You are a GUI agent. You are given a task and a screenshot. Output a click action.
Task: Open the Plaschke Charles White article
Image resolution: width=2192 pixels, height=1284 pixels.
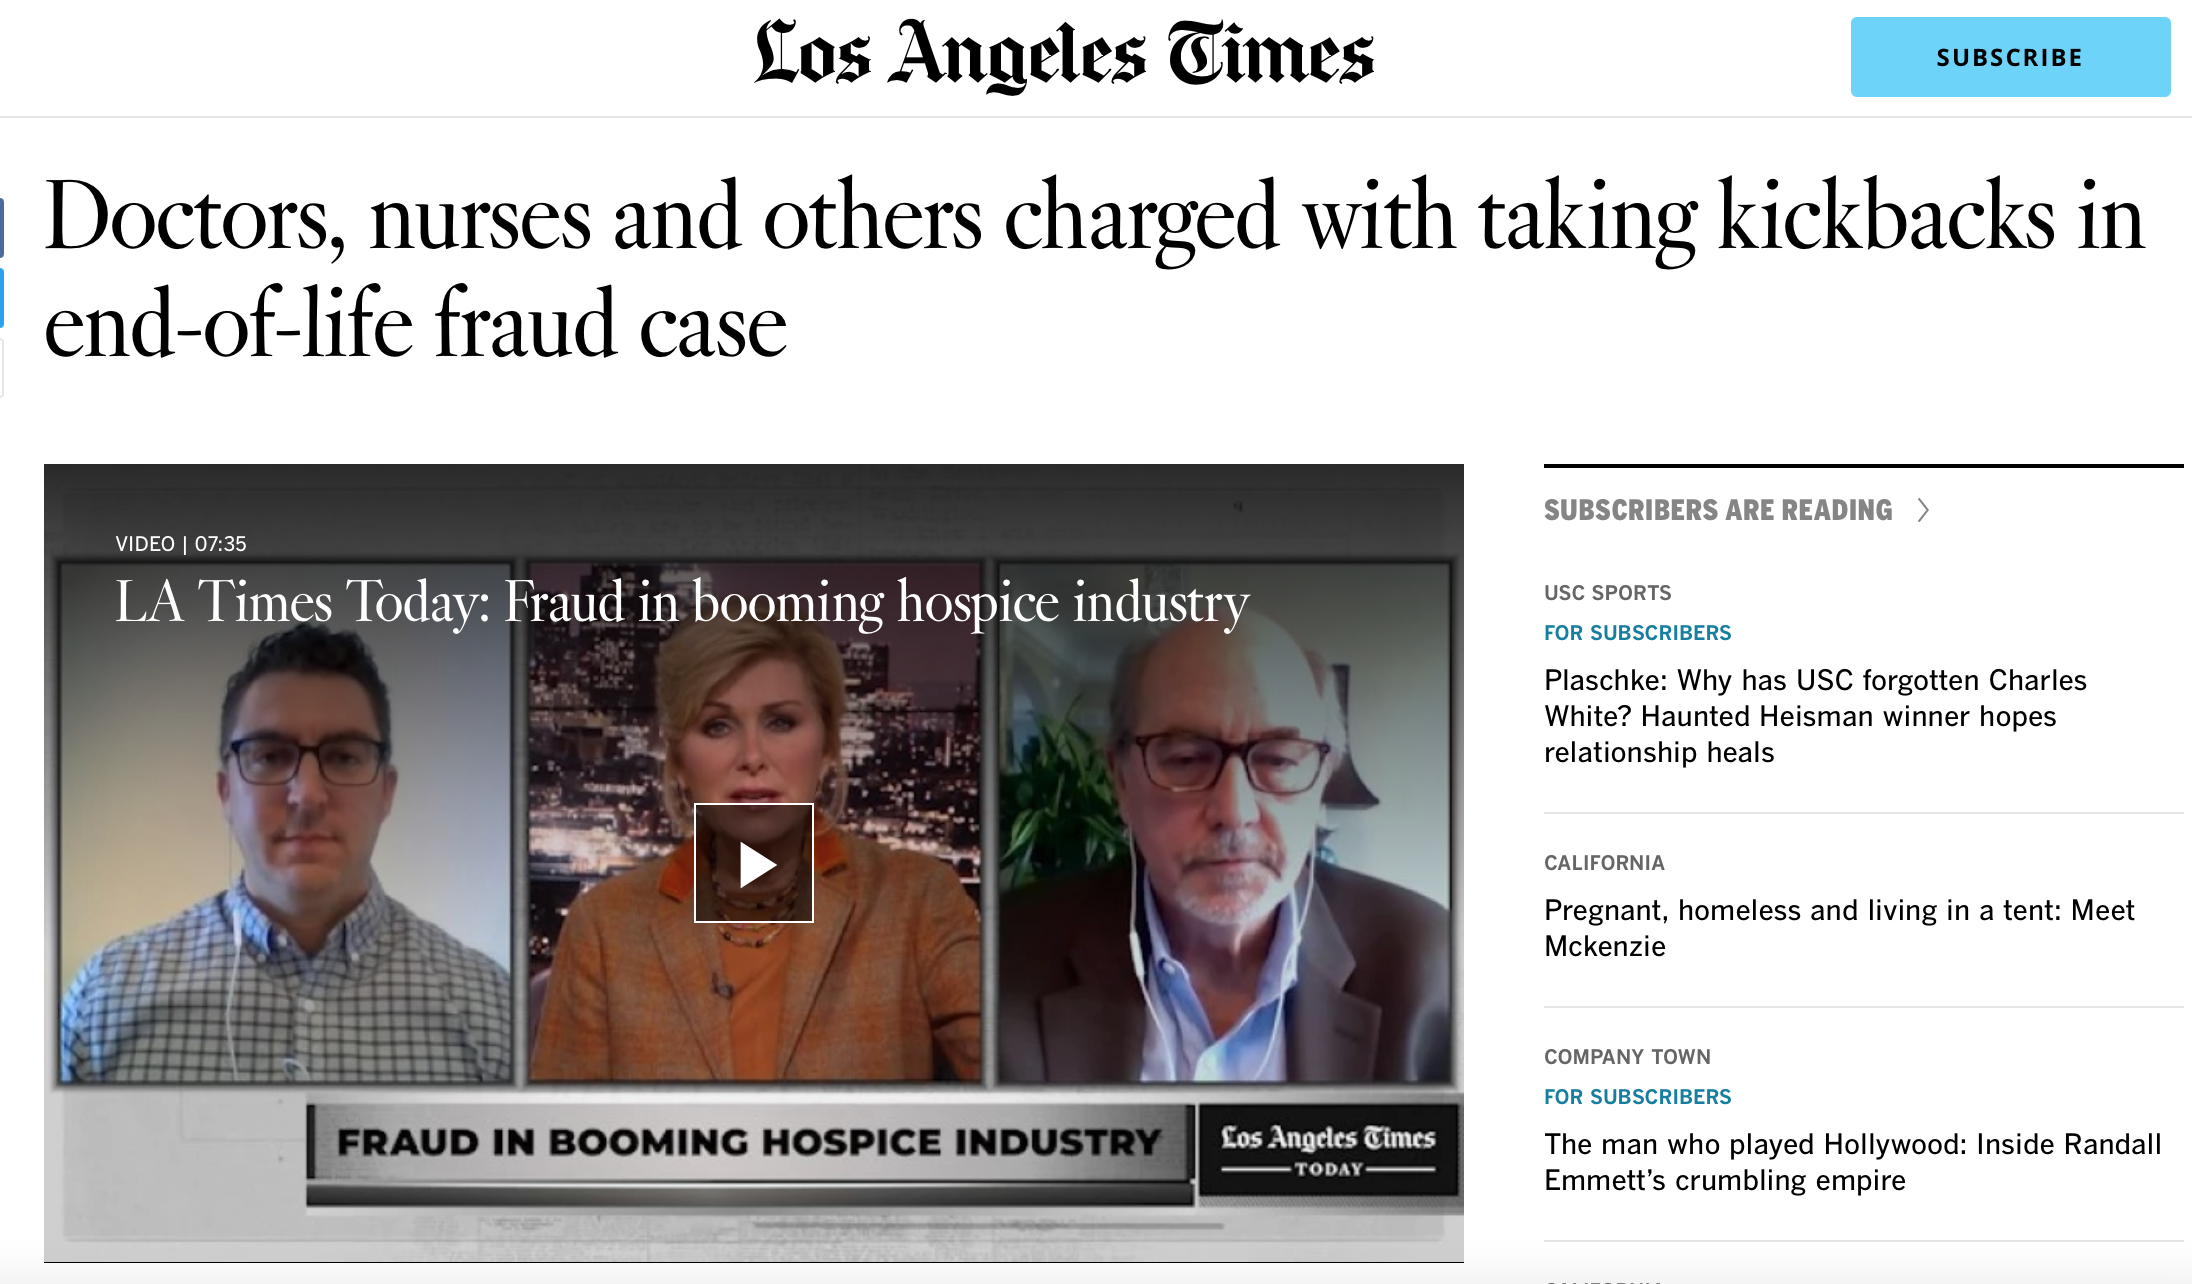1815,716
